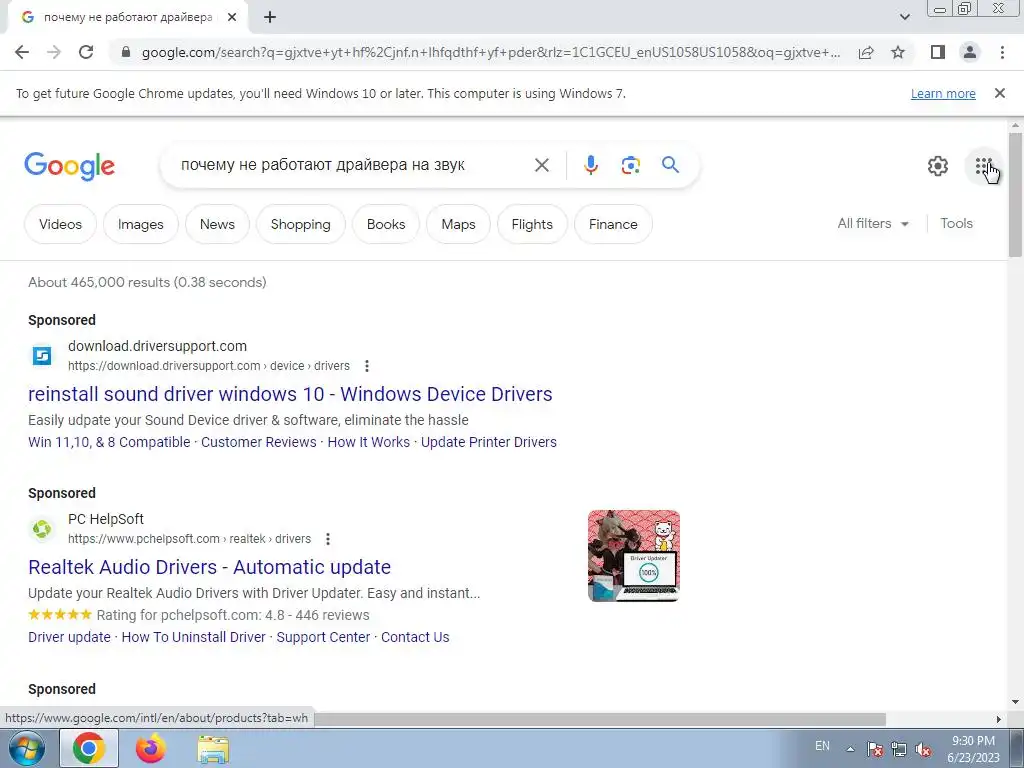Switch to the Flights results tab
The image size is (1024, 768).
(x=532, y=224)
